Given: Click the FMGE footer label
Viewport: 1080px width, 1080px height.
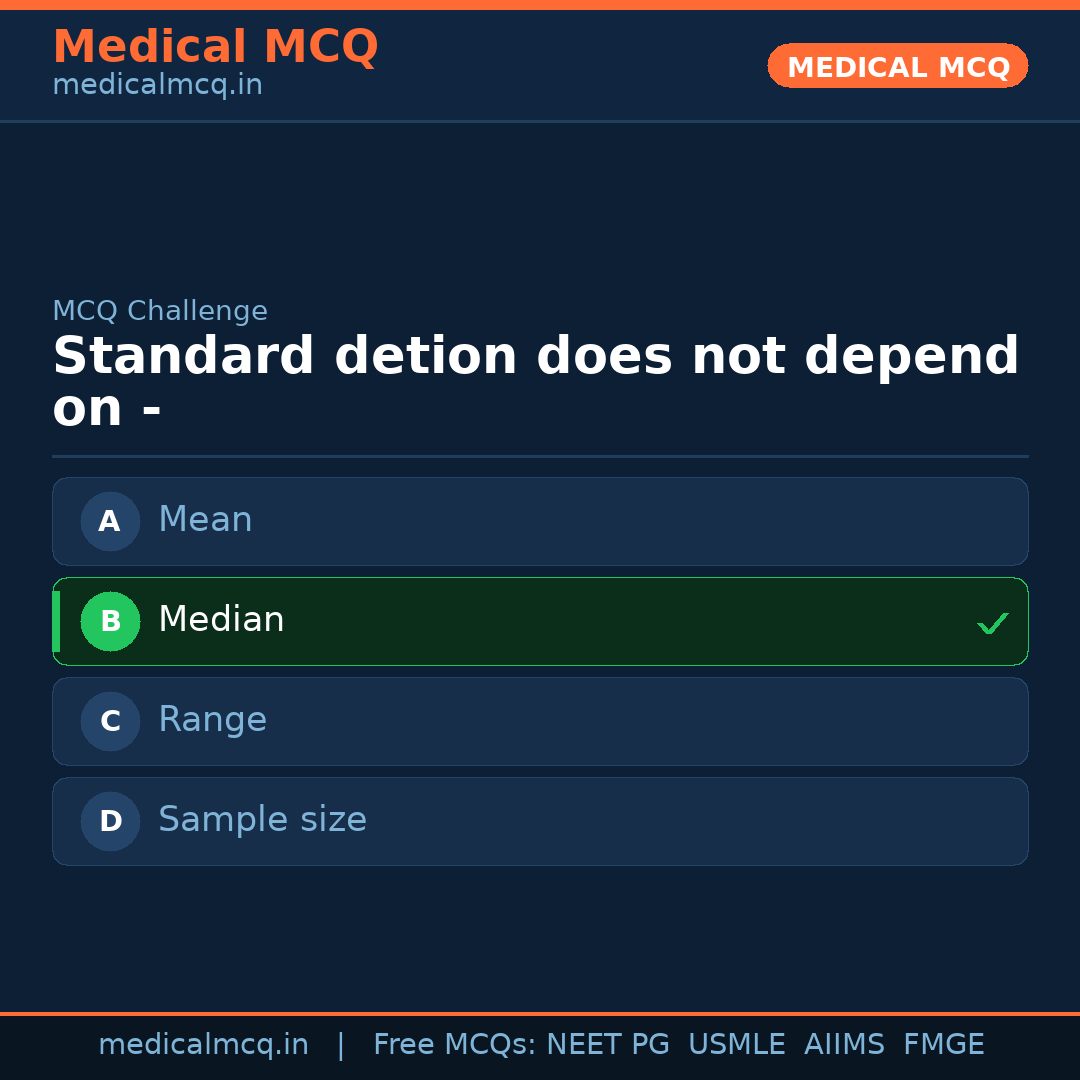Looking at the screenshot, I should click(943, 1044).
